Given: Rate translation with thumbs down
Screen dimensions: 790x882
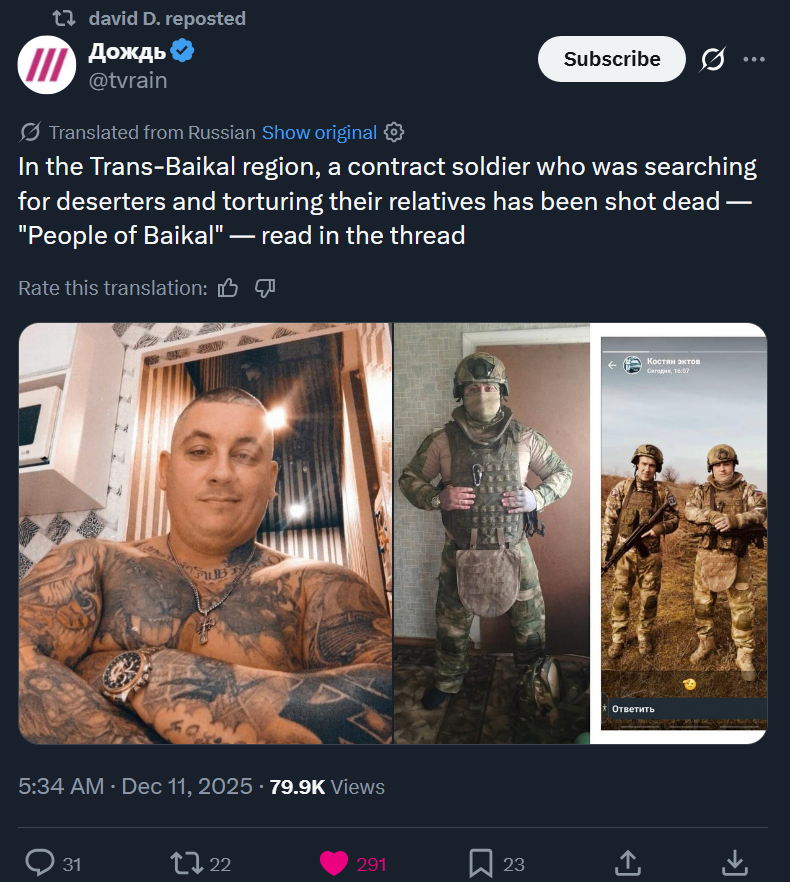Looking at the screenshot, I should pos(265,288).
